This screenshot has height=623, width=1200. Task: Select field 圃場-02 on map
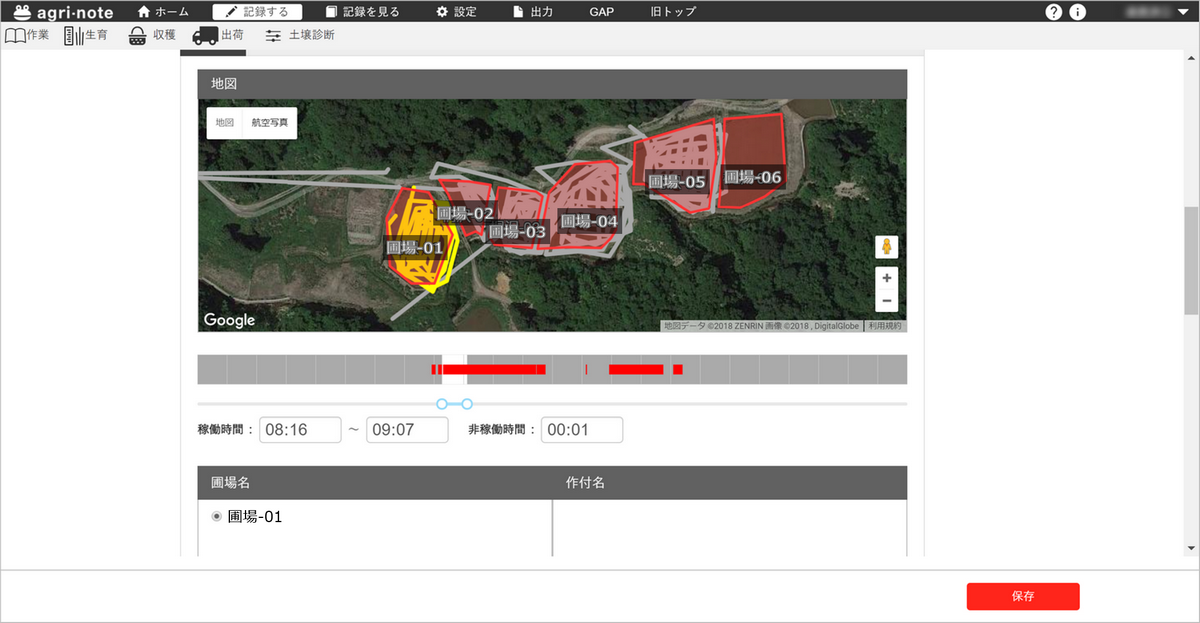click(x=466, y=213)
